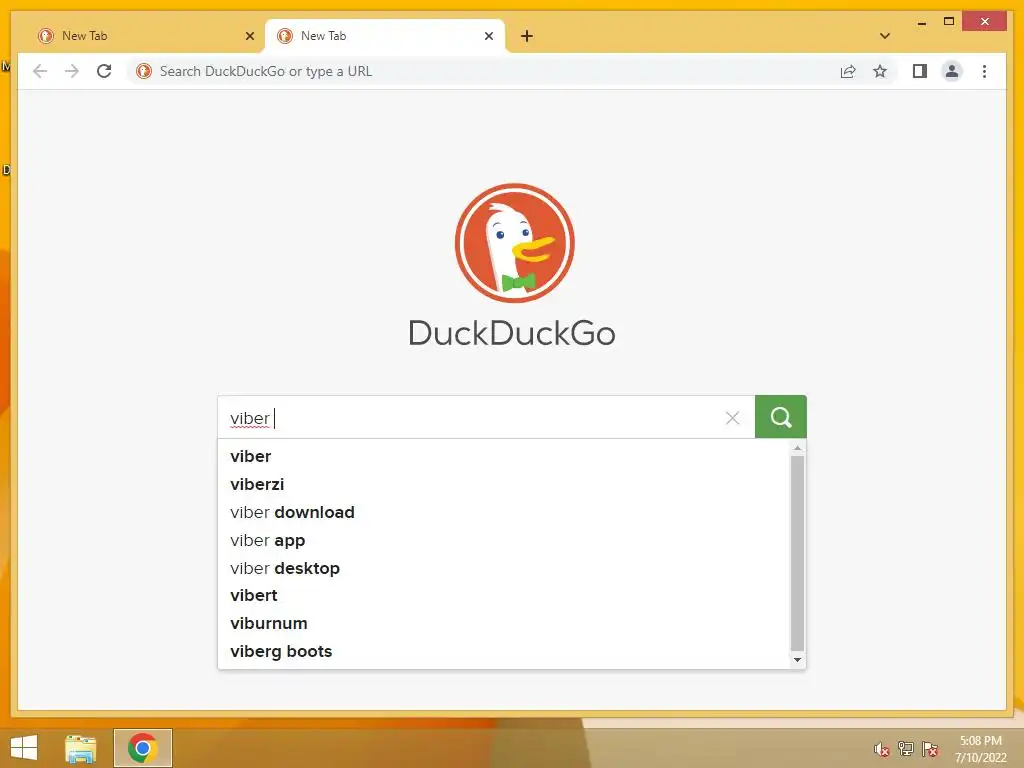Choose the "vibert" suggestion
1024x768 pixels.
point(504,596)
